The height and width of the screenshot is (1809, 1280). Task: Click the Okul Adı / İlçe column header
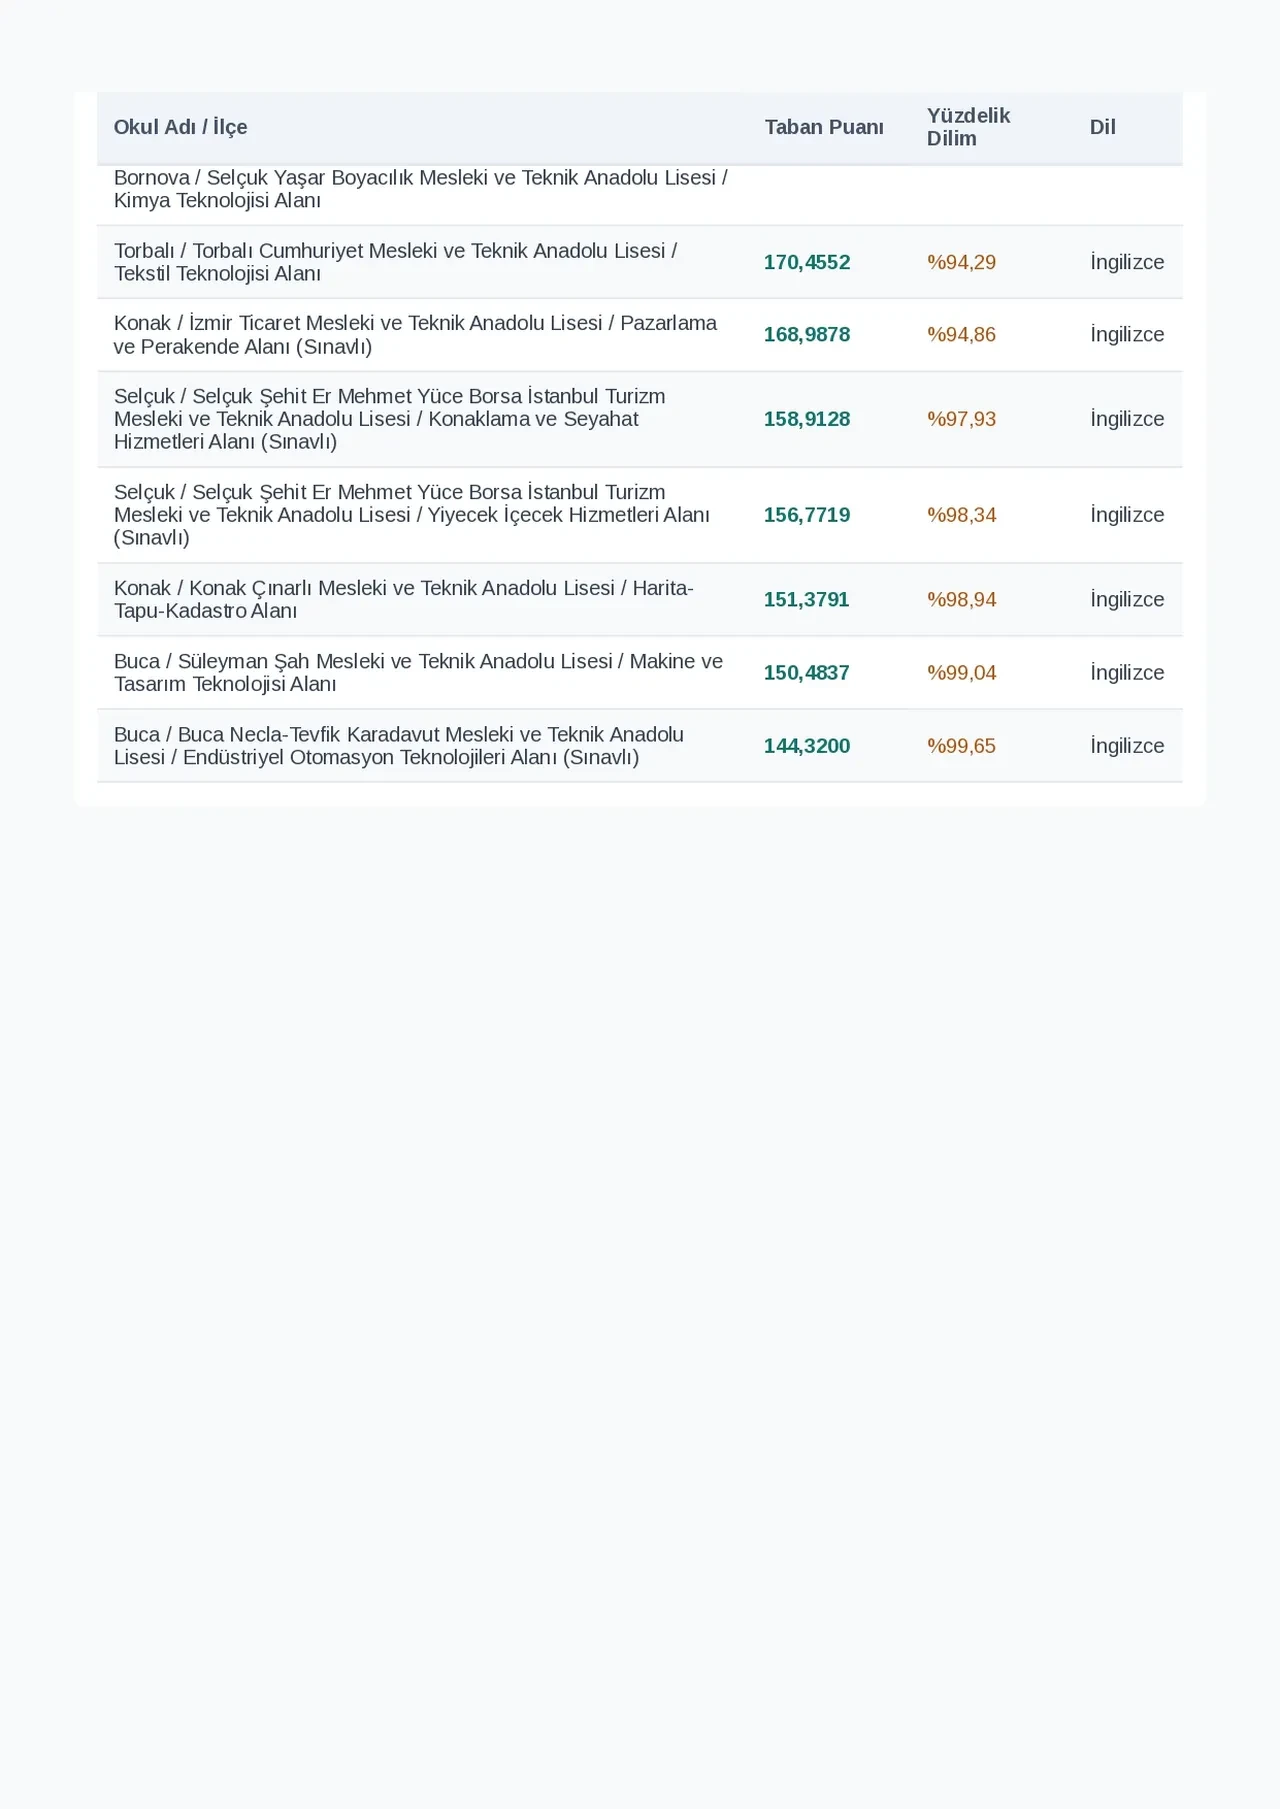click(180, 127)
